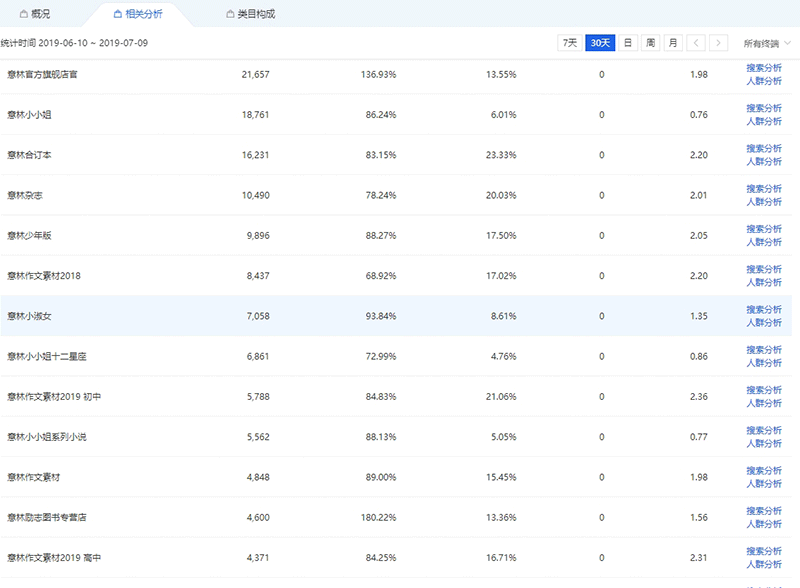Open 人群分析 for 意林作文素材2018
Viewport: 800px width, 588px height.
[x=764, y=283]
